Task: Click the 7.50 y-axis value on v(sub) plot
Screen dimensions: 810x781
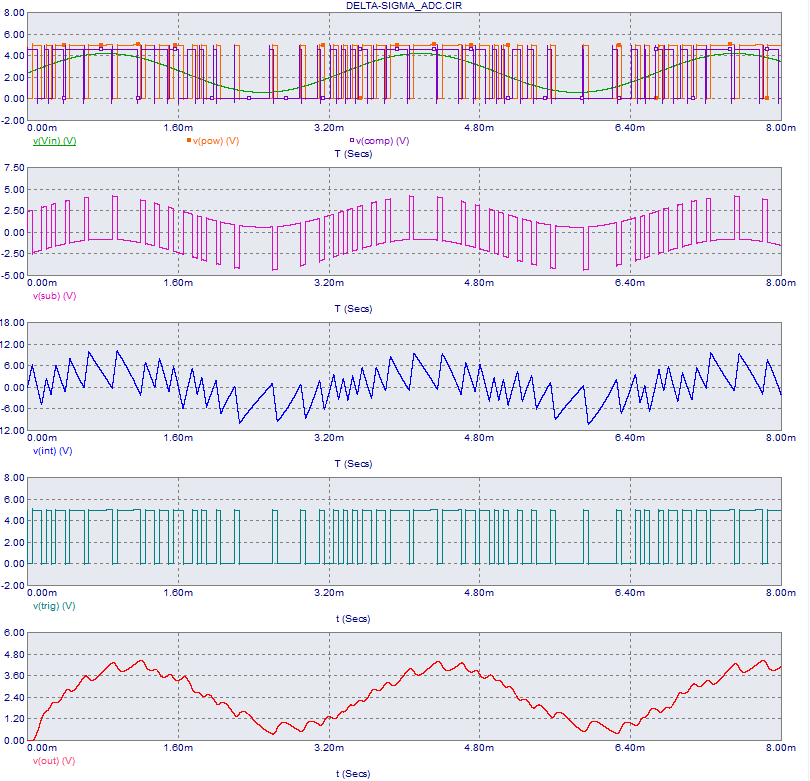Action: point(15,168)
